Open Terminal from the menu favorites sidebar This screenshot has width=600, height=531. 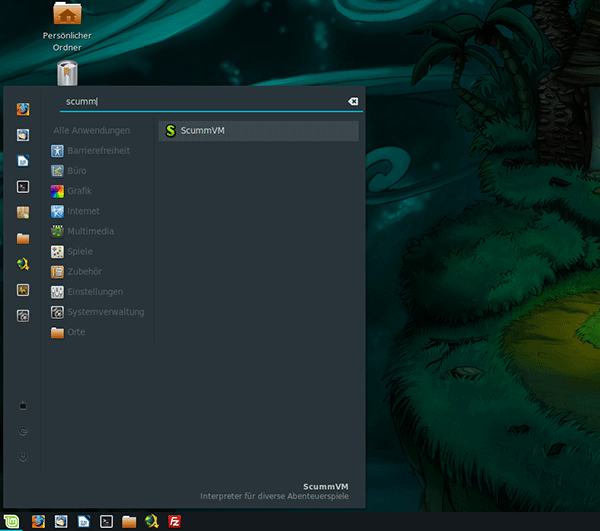tap(23, 187)
